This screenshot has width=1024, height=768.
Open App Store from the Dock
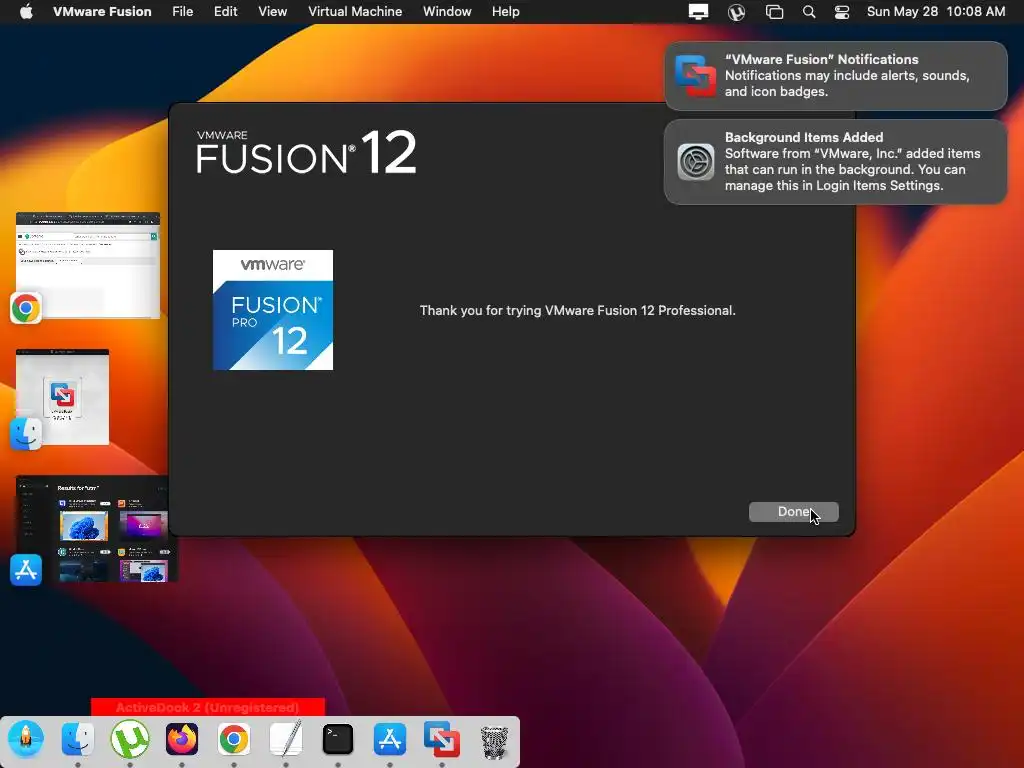click(x=390, y=739)
